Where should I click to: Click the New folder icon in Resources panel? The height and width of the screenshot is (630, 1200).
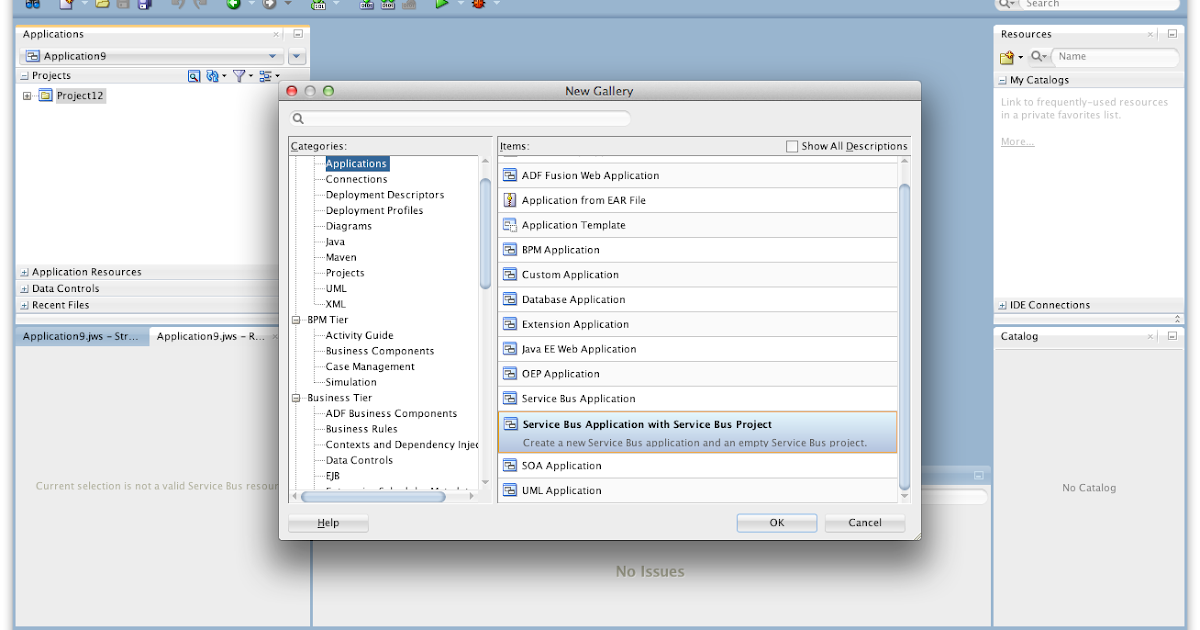tap(1008, 57)
